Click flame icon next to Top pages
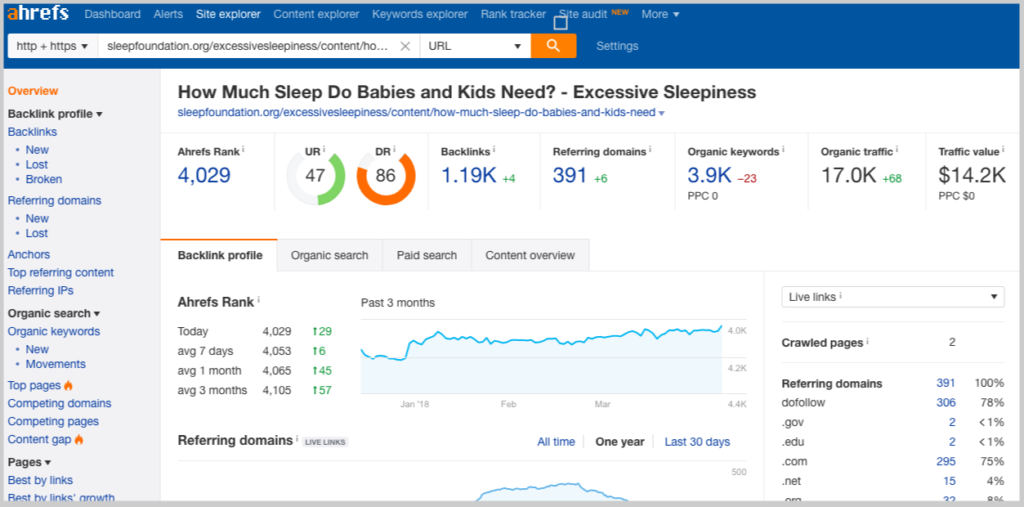1024x507 pixels. pos(69,385)
